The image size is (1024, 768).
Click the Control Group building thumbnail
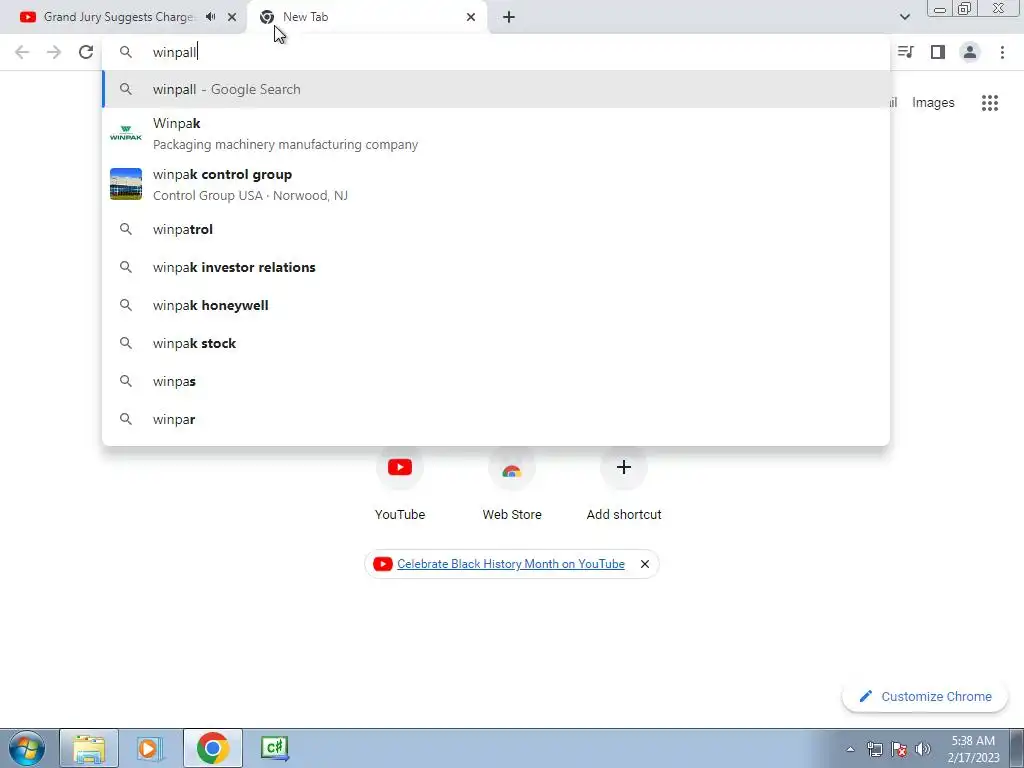[125, 184]
